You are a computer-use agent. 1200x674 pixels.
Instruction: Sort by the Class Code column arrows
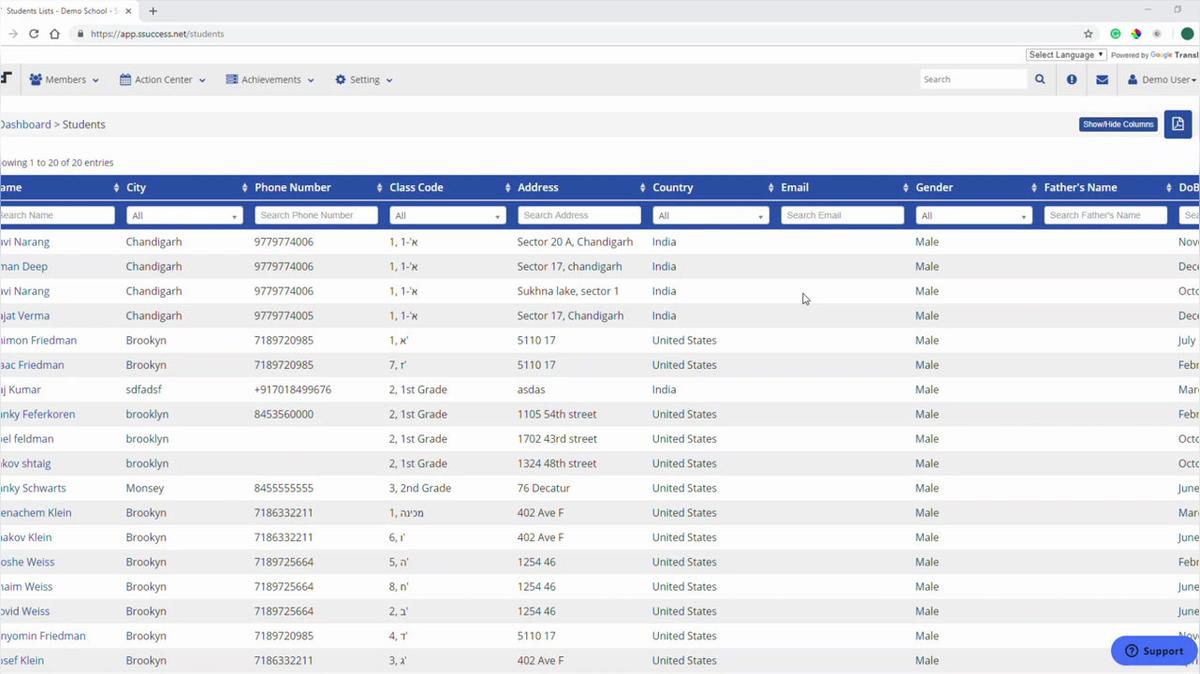[x=508, y=187]
